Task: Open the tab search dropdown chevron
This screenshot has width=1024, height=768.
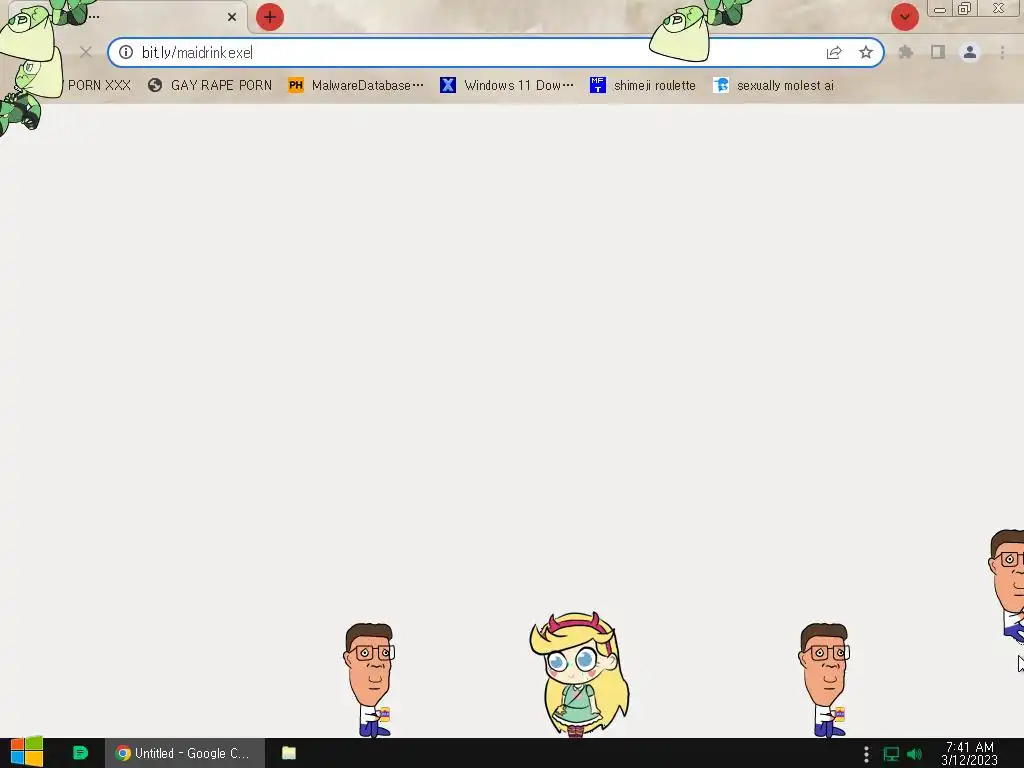Action: point(904,17)
